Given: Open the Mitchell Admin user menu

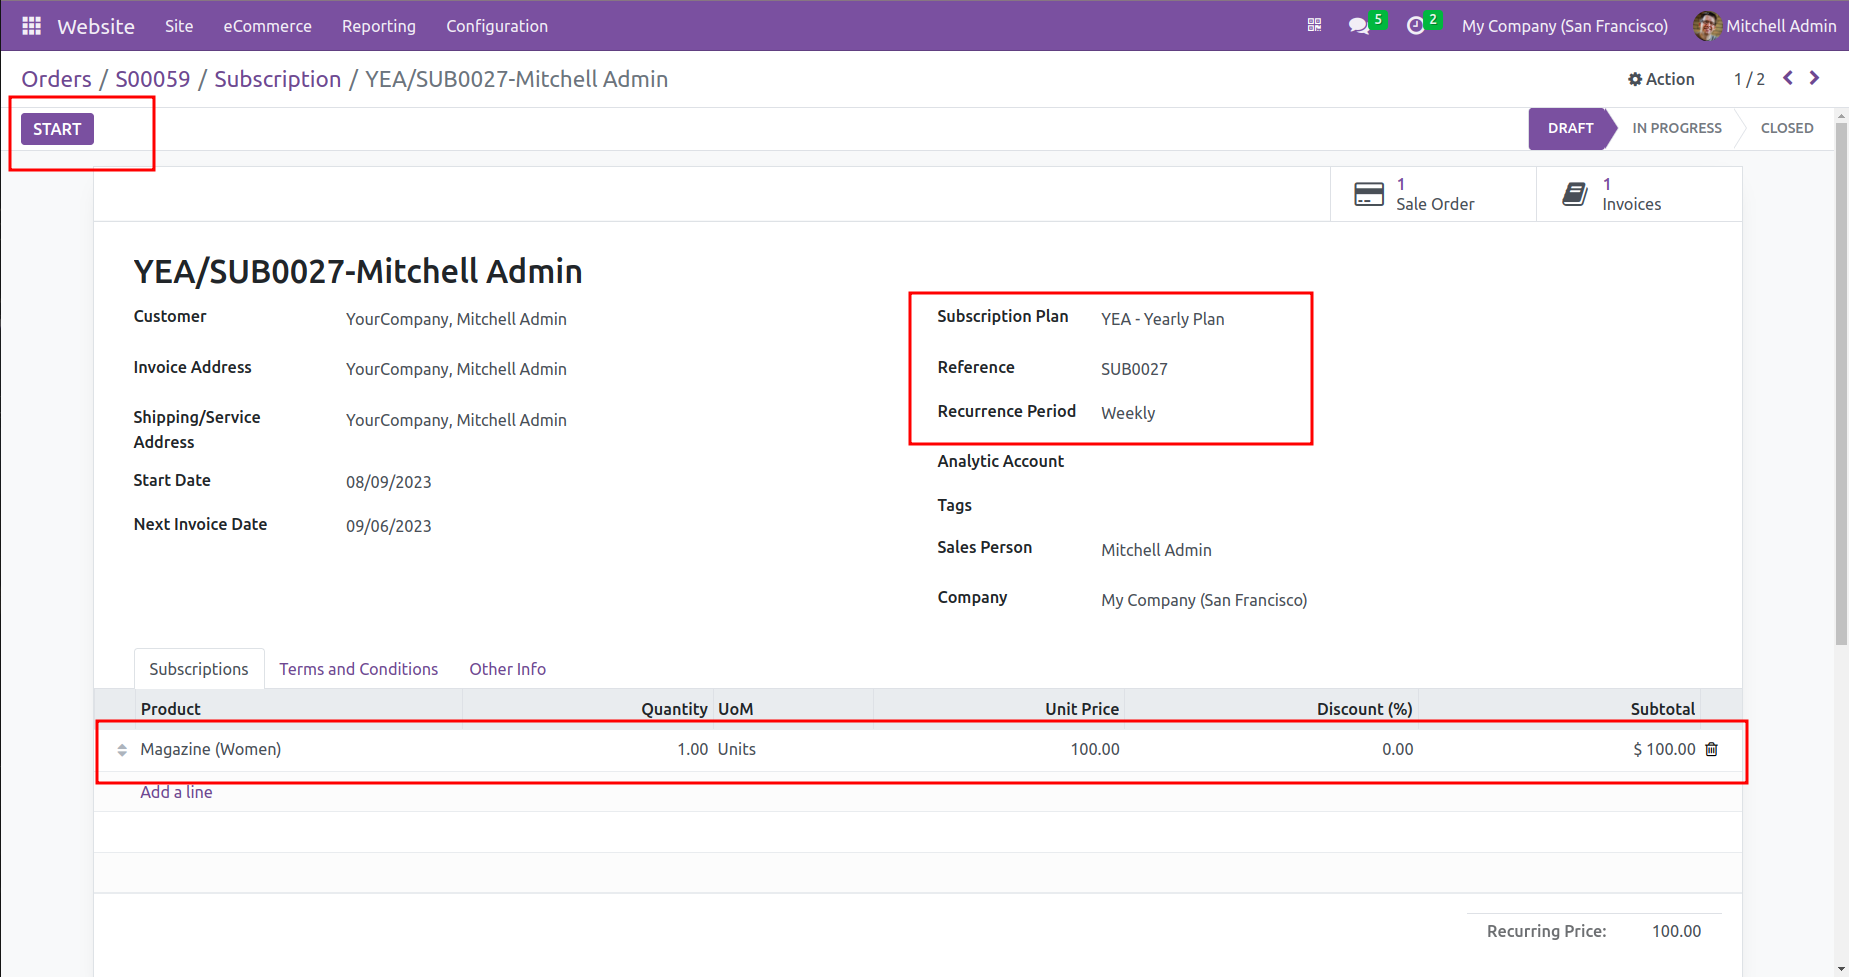Looking at the screenshot, I should coord(1766,26).
